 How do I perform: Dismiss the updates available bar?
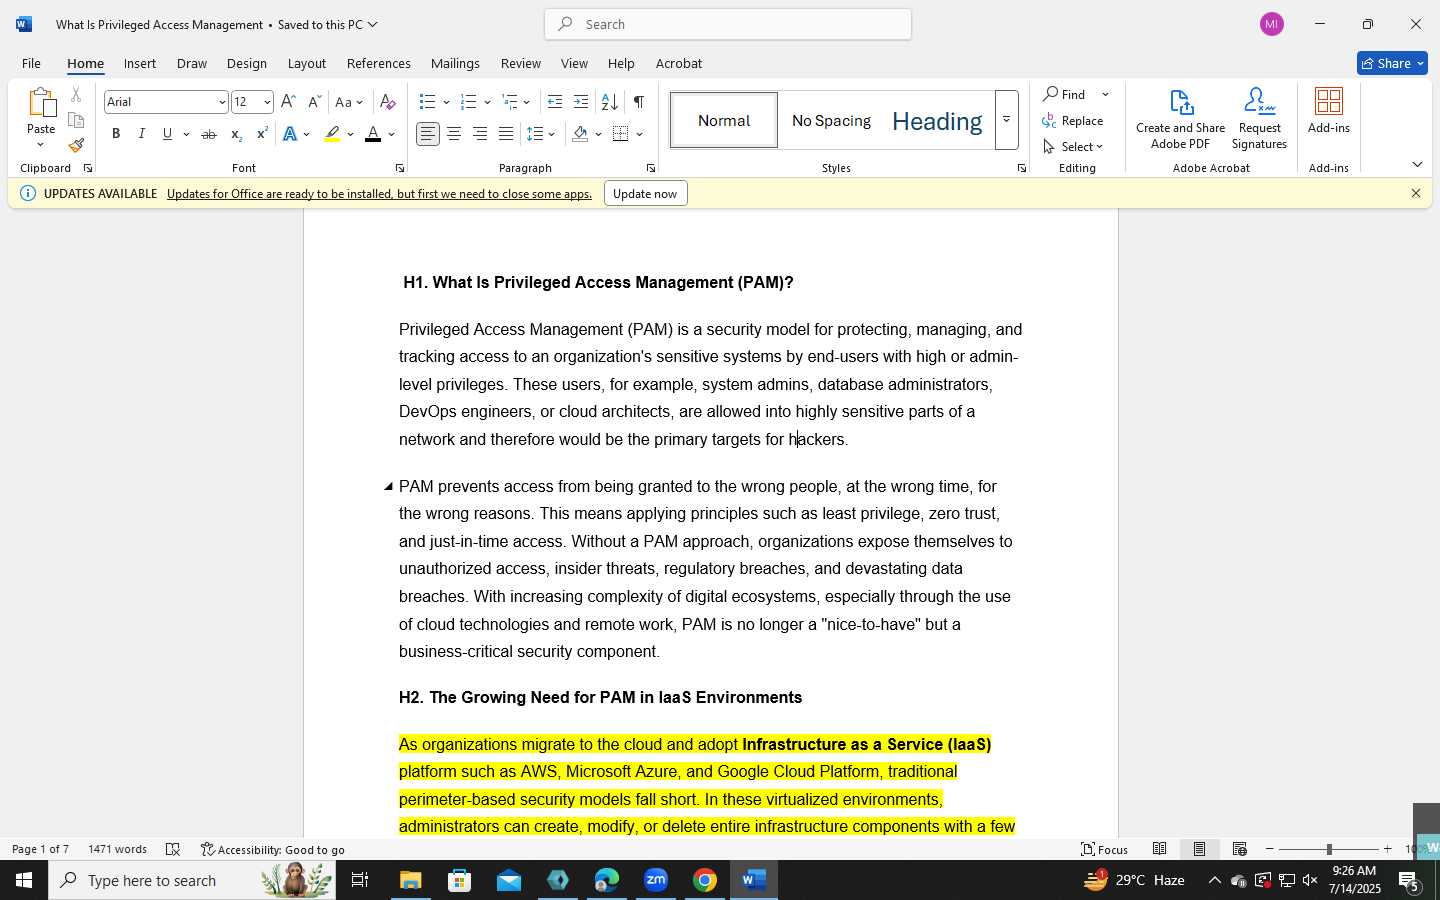click(x=1416, y=194)
